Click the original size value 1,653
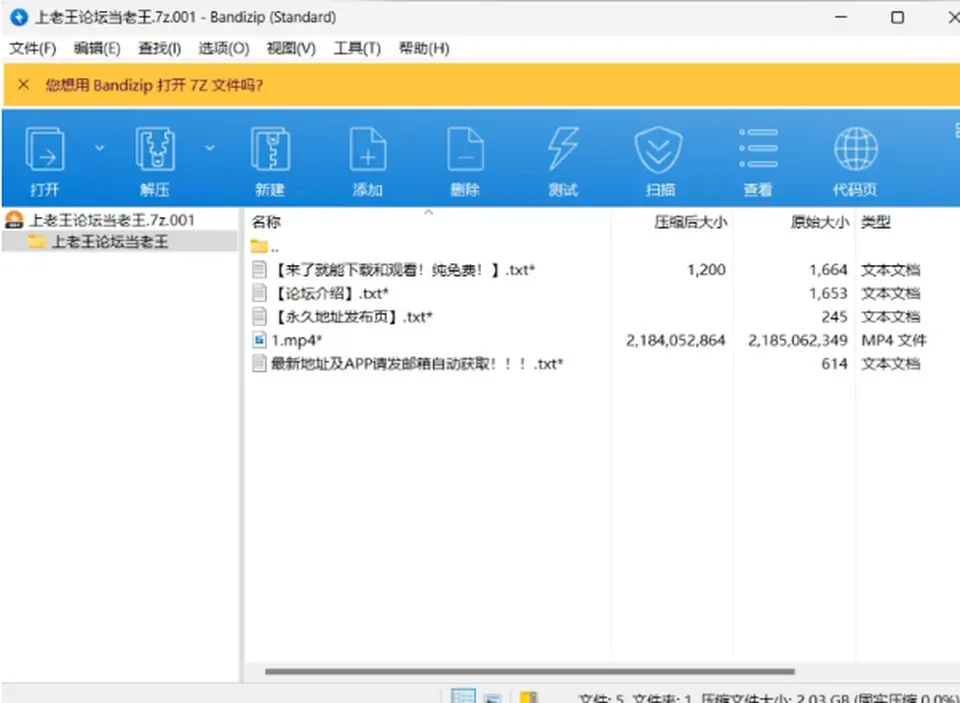This screenshot has height=703, width=960. pyautogui.click(x=828, y=293)
